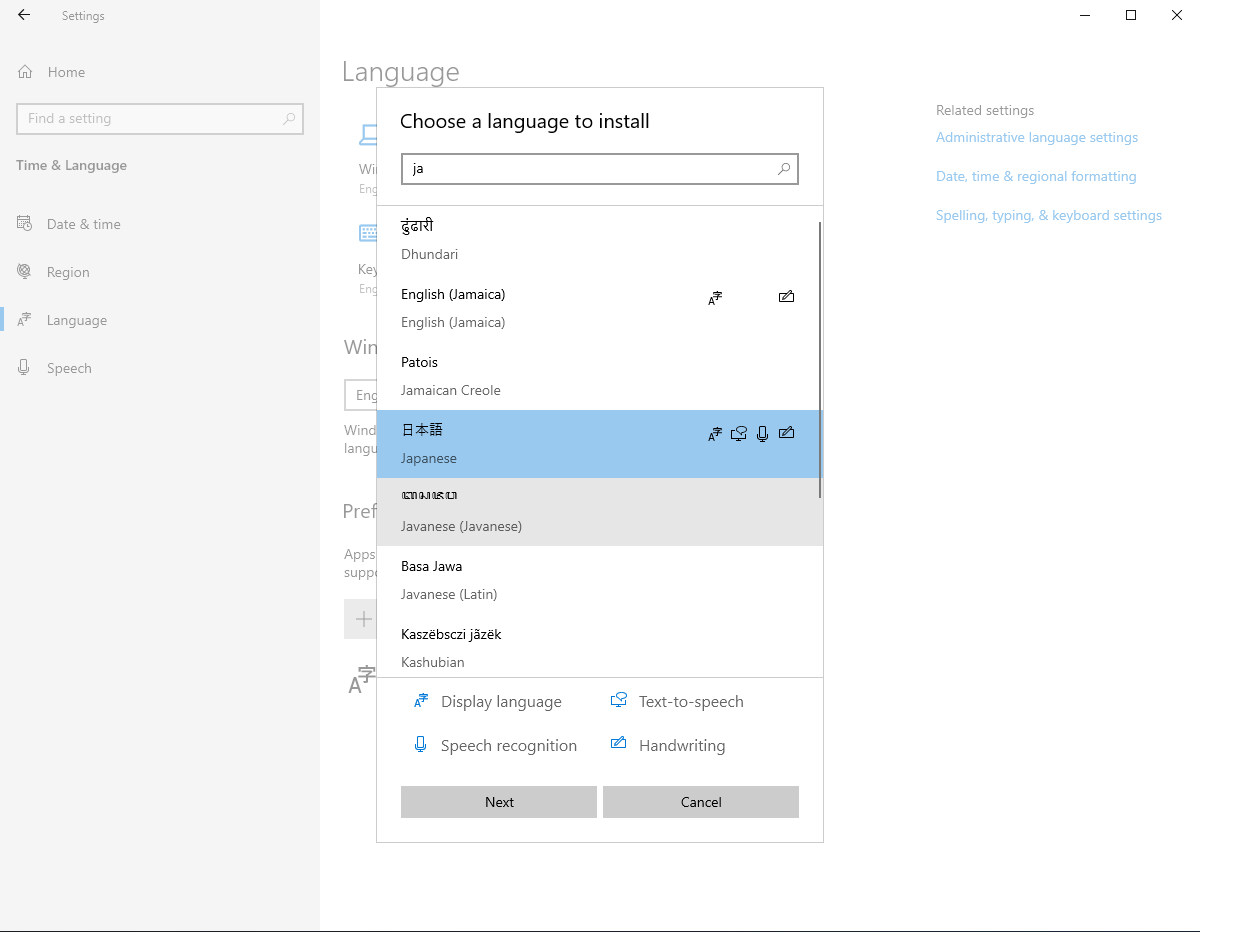
Task: Click the Date & time calendar icon
Action: (x=24, y=223)
